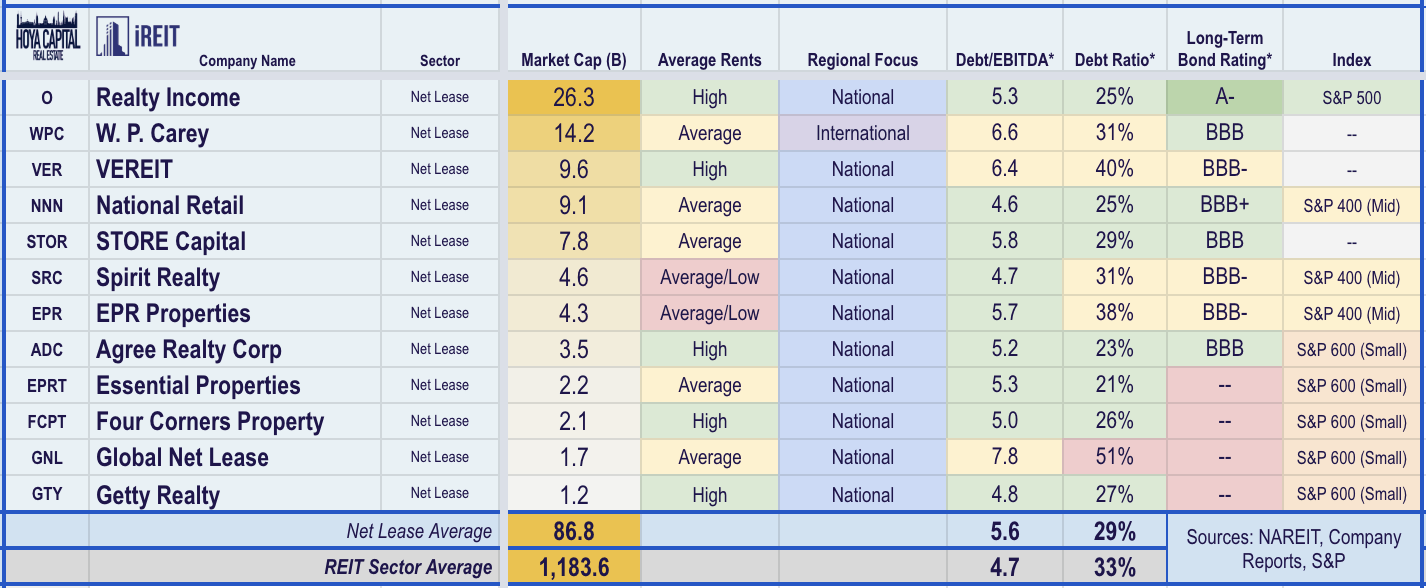Select the S&P 500 index cell
1426x588 pixels.
click(x=1352, y=98)
